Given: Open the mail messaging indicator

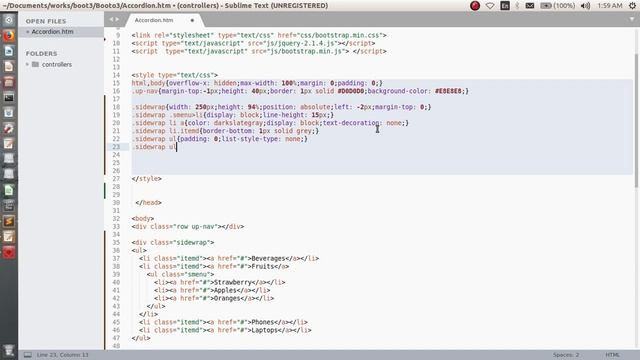Looking at the screenshot, I should tap(530, 6).
